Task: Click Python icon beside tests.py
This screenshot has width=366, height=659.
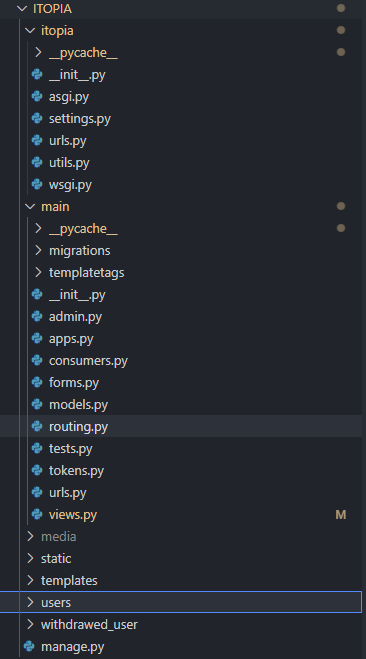Action: tap(37, 448)
